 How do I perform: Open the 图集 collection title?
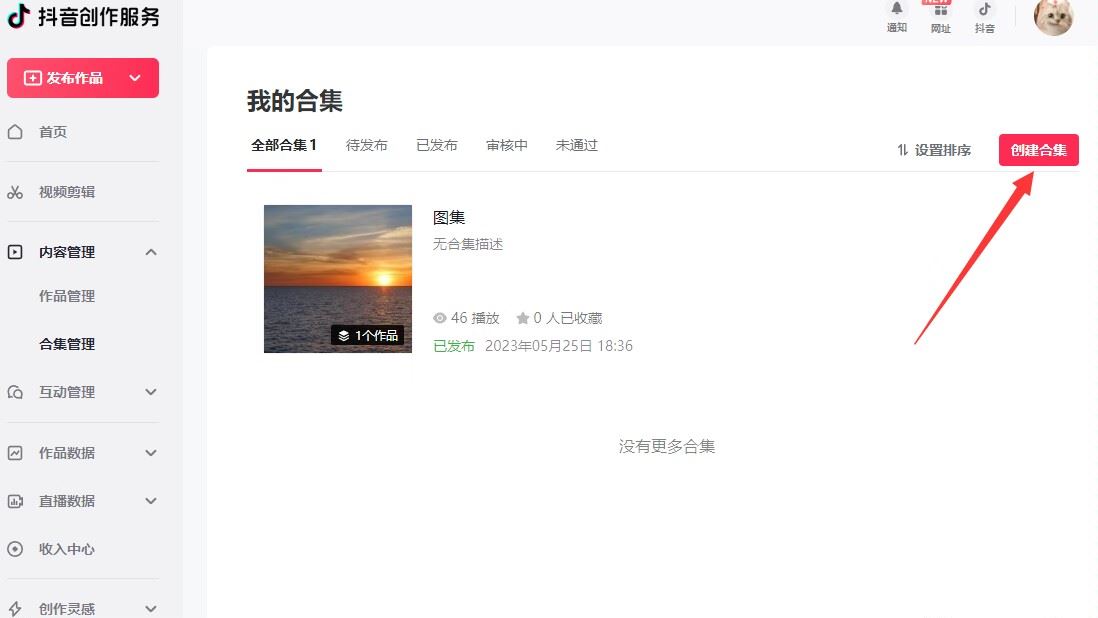(x=449, y=218)
